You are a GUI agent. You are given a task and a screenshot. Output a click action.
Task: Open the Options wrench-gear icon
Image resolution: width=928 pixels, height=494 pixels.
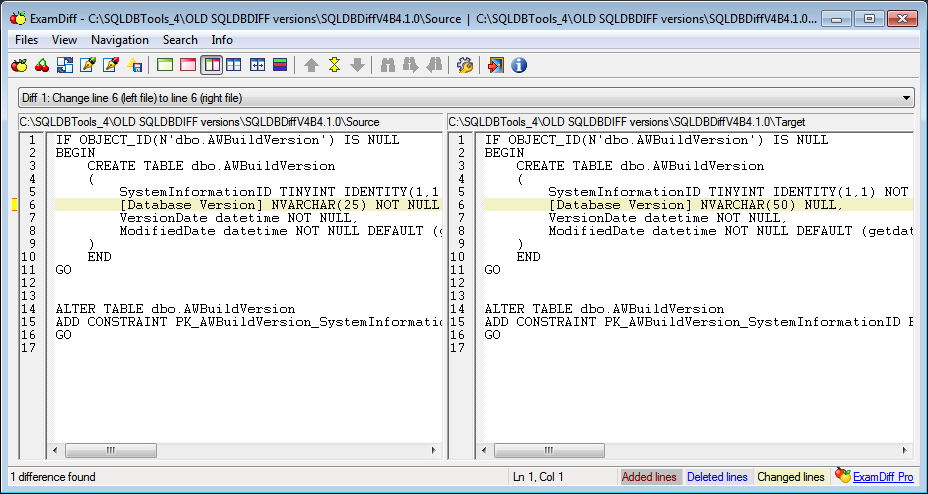[465, 65]
